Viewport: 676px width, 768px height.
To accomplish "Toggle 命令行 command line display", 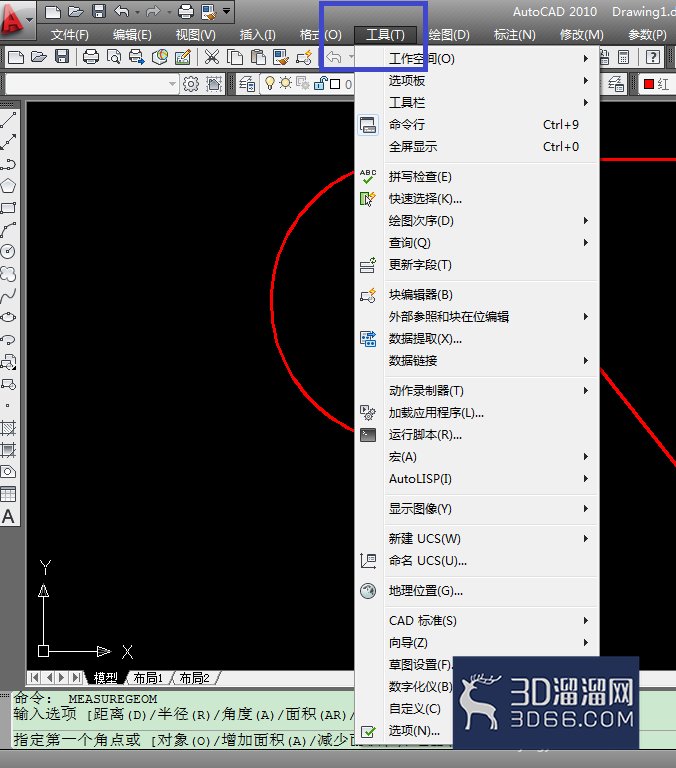I will pos(477,125).
